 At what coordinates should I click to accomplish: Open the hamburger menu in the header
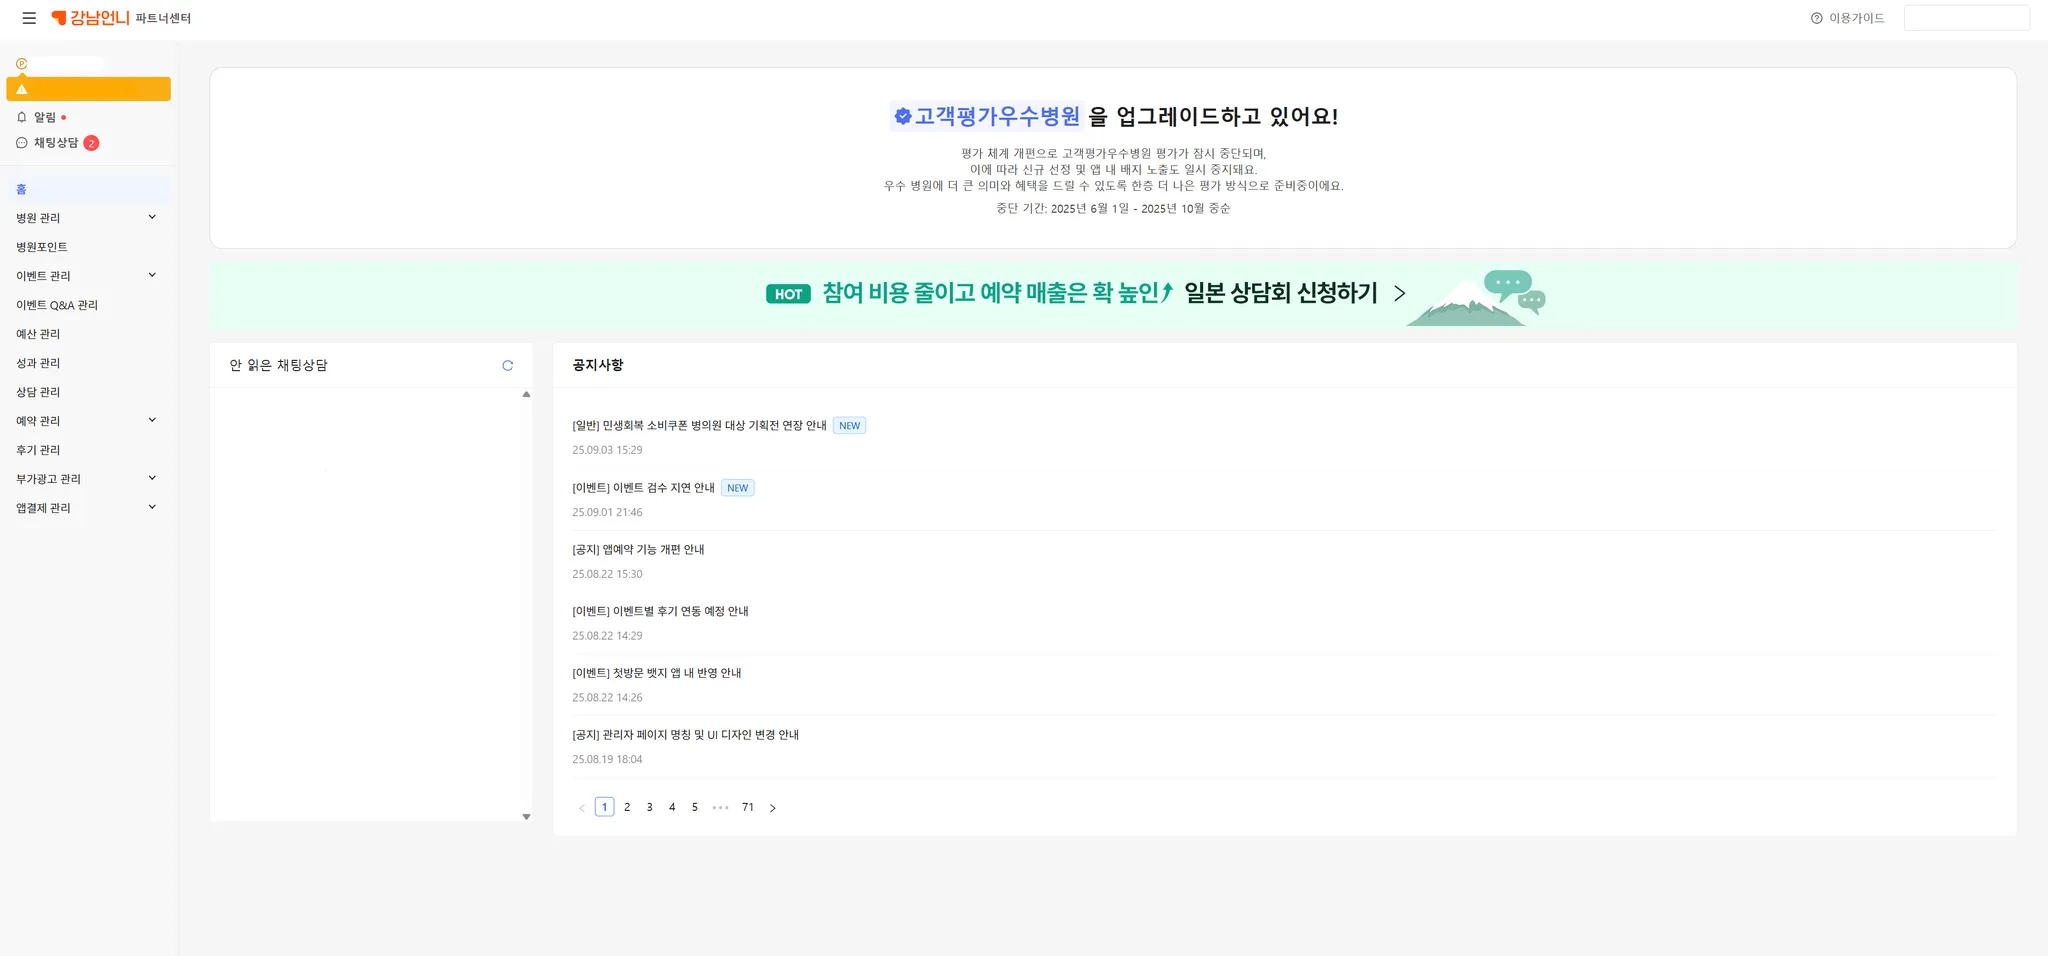[29, 18]
